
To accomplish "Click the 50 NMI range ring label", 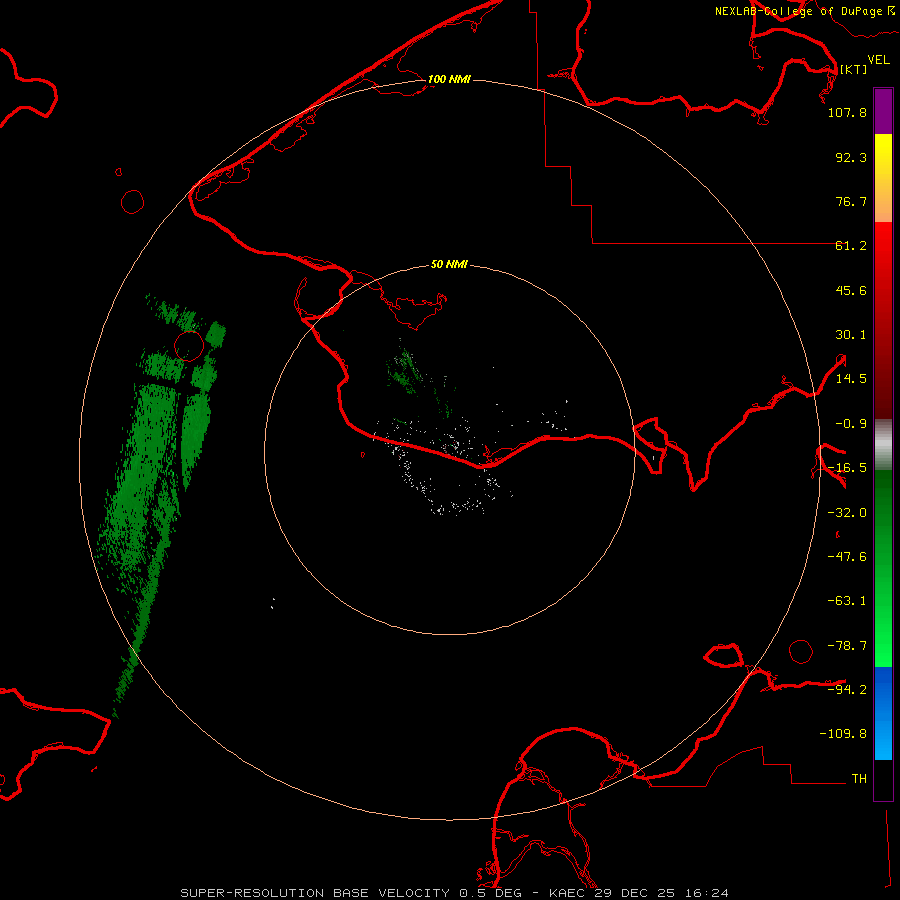I will (x=449, y=265).
